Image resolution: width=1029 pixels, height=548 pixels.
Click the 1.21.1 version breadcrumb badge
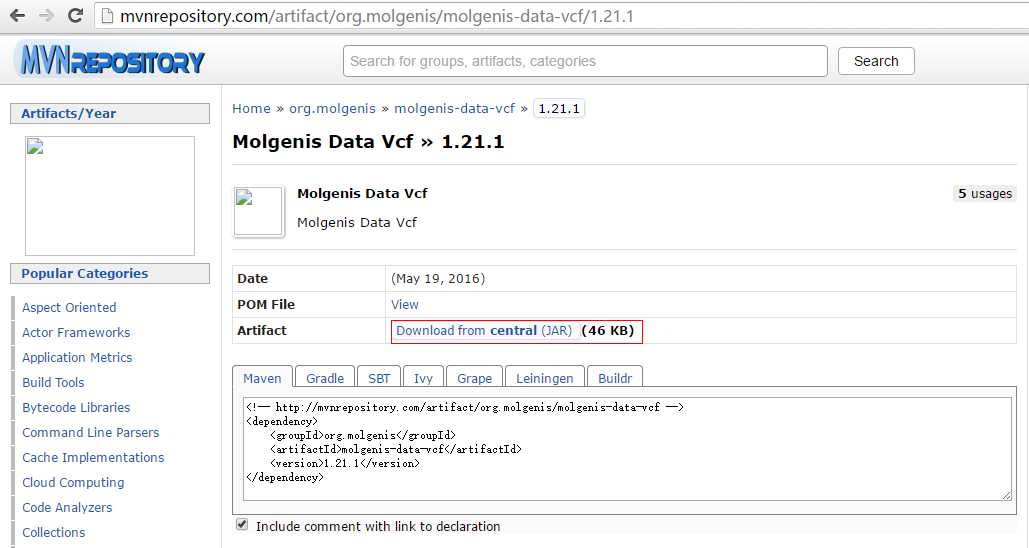[559, 108]
